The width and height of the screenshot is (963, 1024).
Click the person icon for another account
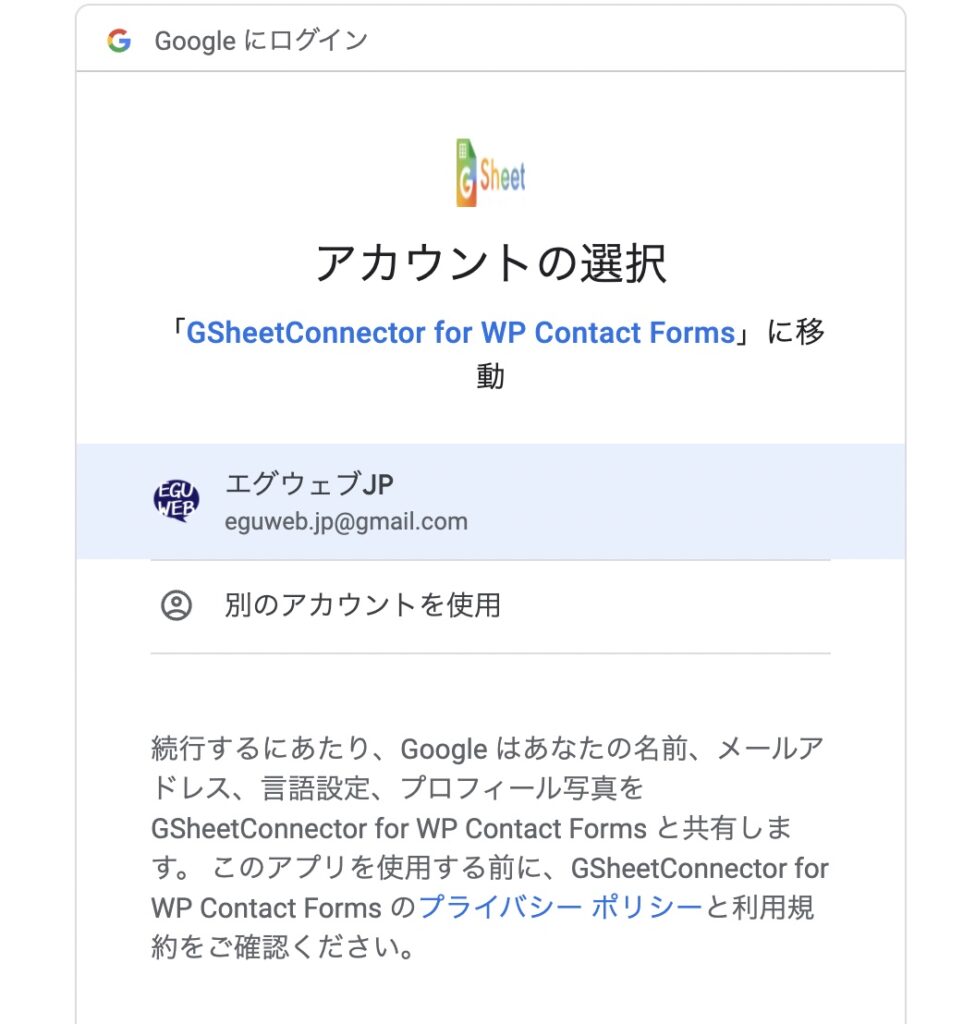pos(176,605)
